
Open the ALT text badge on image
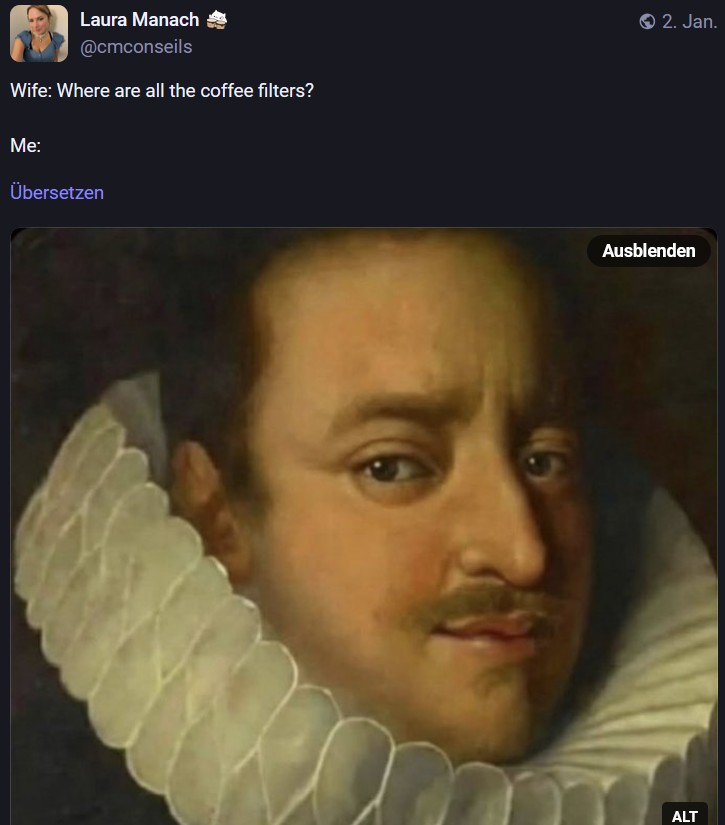point(684,816)
